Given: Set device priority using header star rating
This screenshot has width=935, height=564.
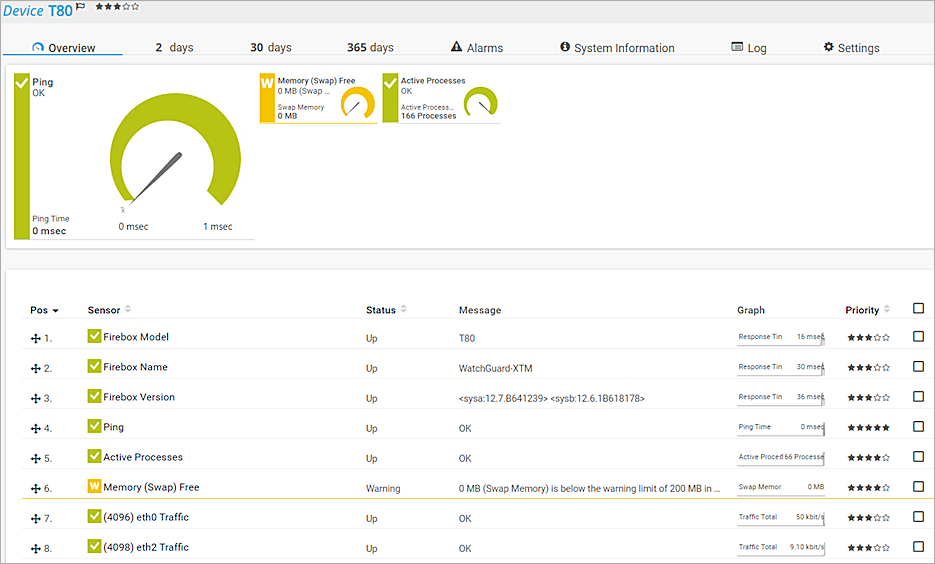Looking at the screenshot, I should pyautogui.click(x=117, y=7).
